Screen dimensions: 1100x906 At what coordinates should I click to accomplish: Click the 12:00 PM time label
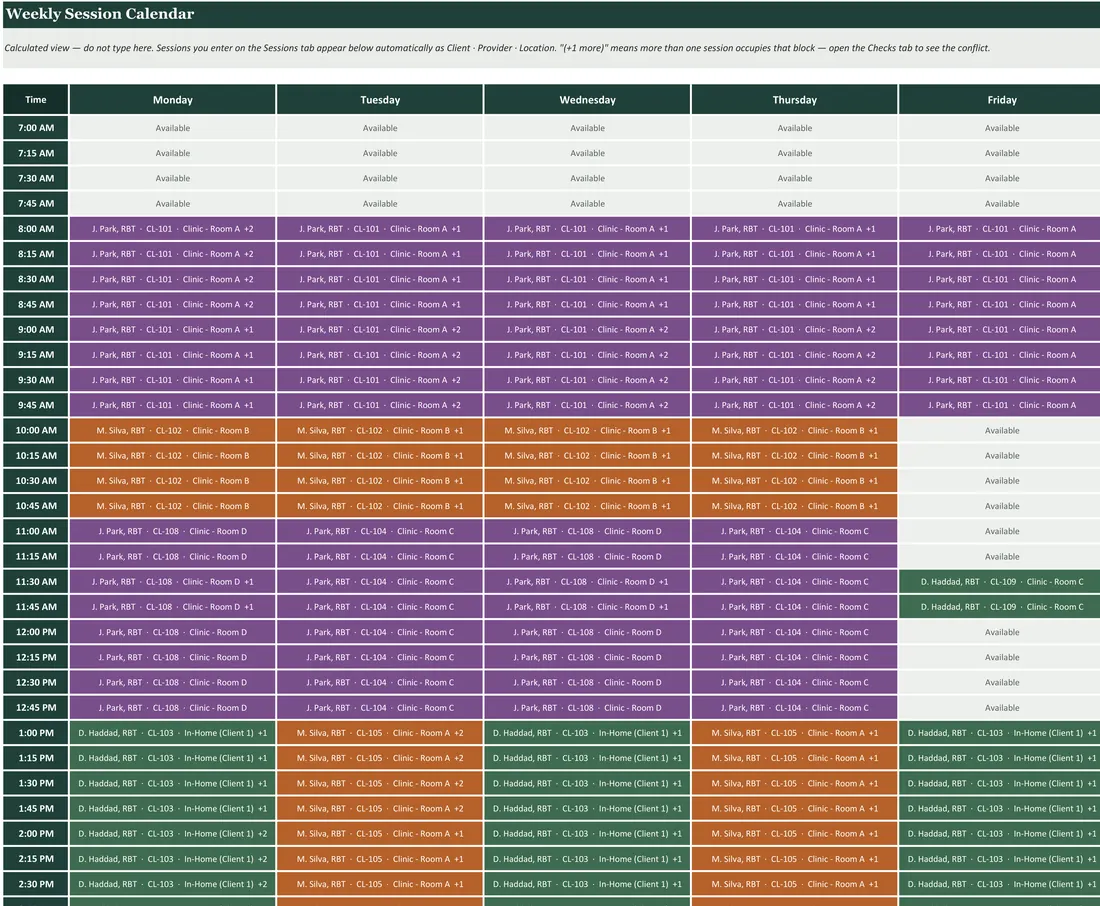[x=36, y=632]
